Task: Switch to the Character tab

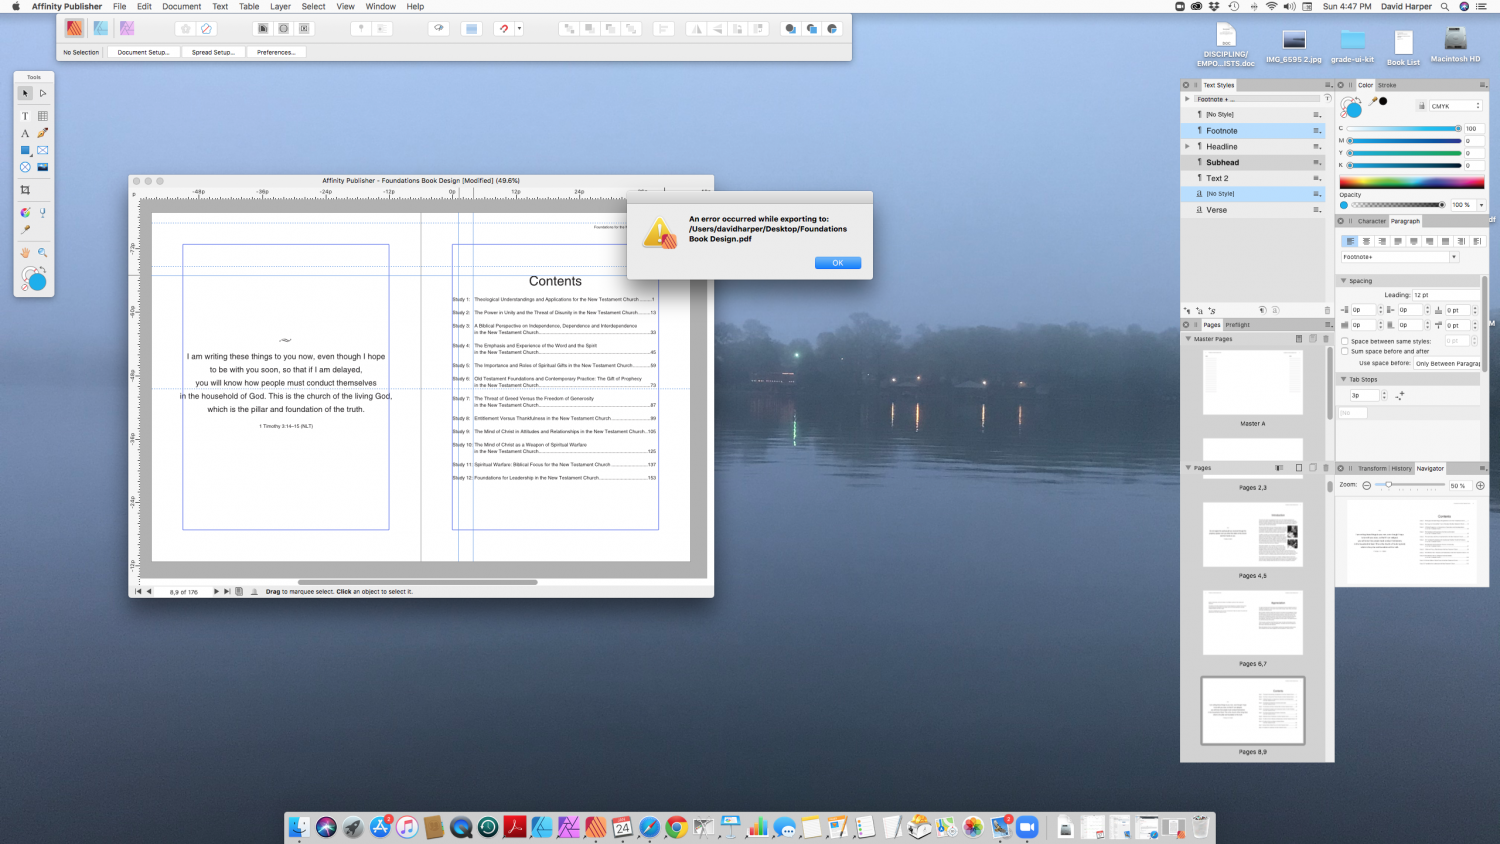Action: 1371,221
